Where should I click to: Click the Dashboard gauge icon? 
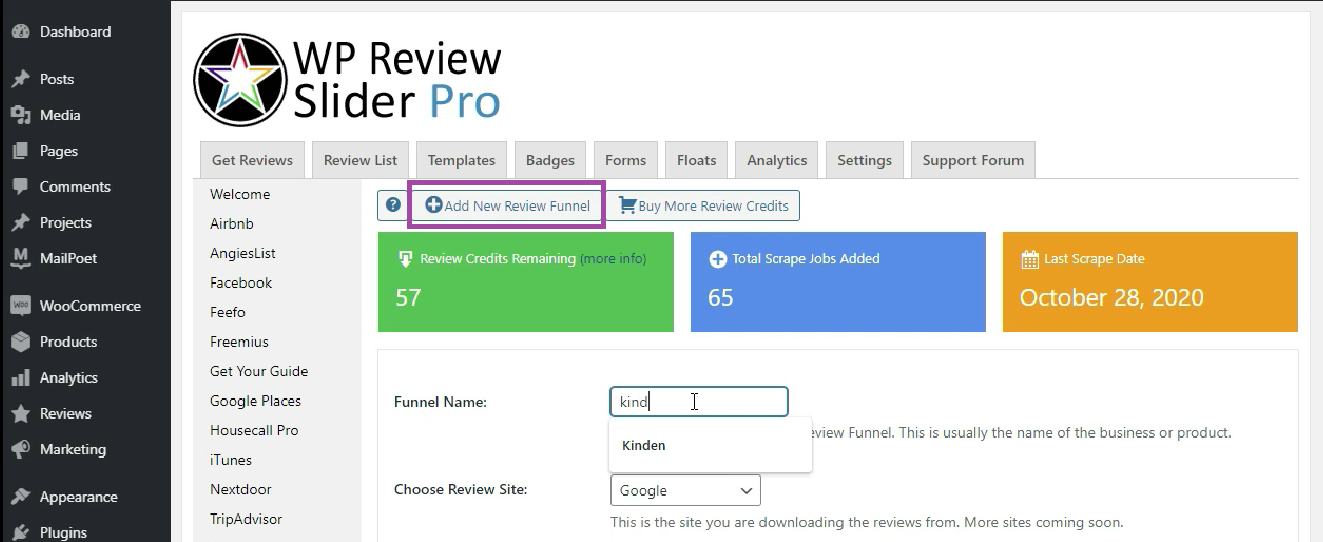pyautogui.click(x=20, y=32)
